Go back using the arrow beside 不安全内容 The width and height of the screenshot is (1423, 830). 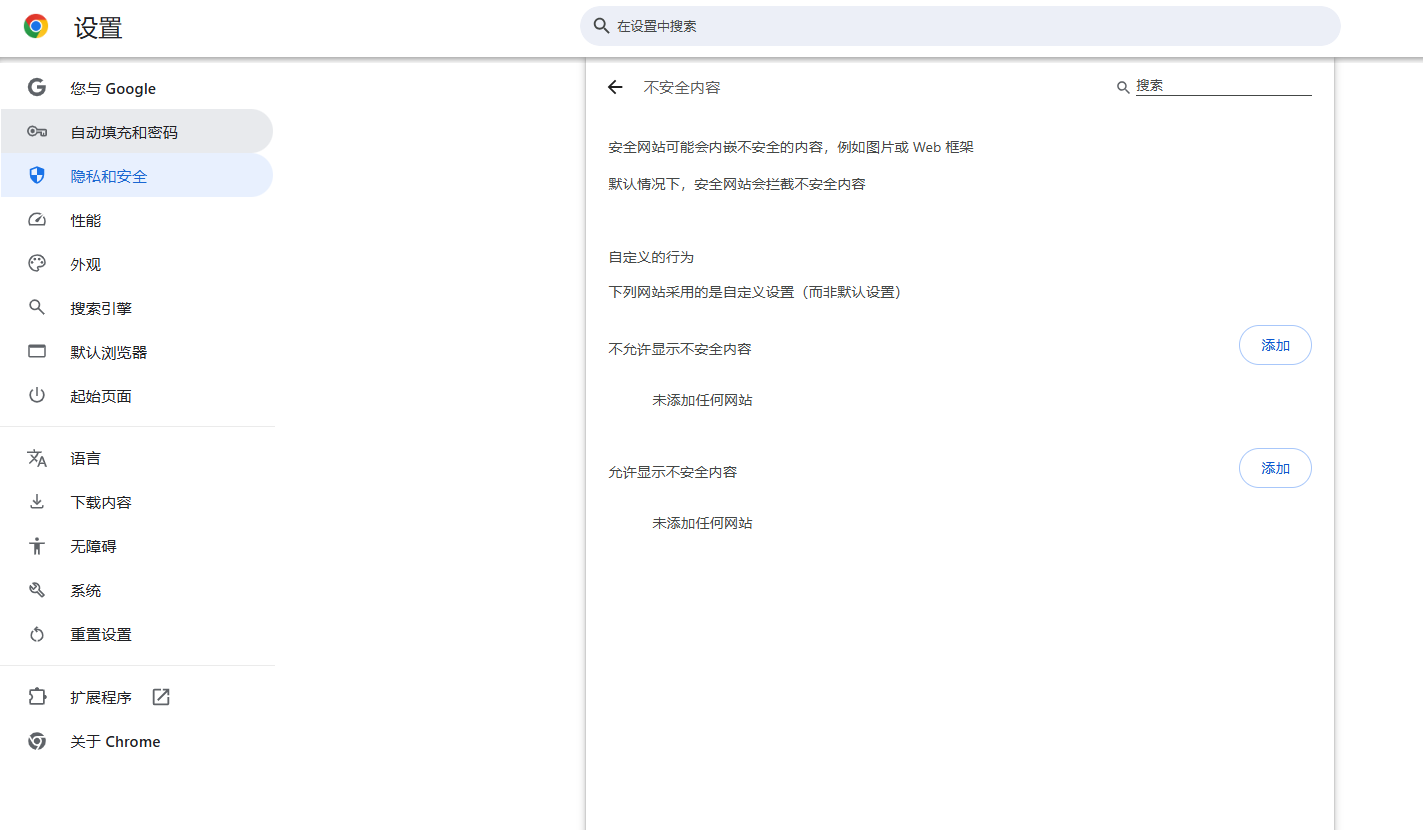[x=615, y=87]
